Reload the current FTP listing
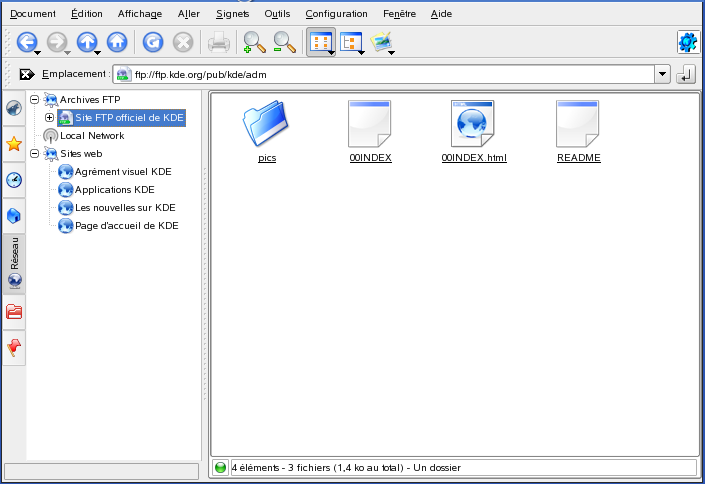705x485 pixels. click(153, 42)
